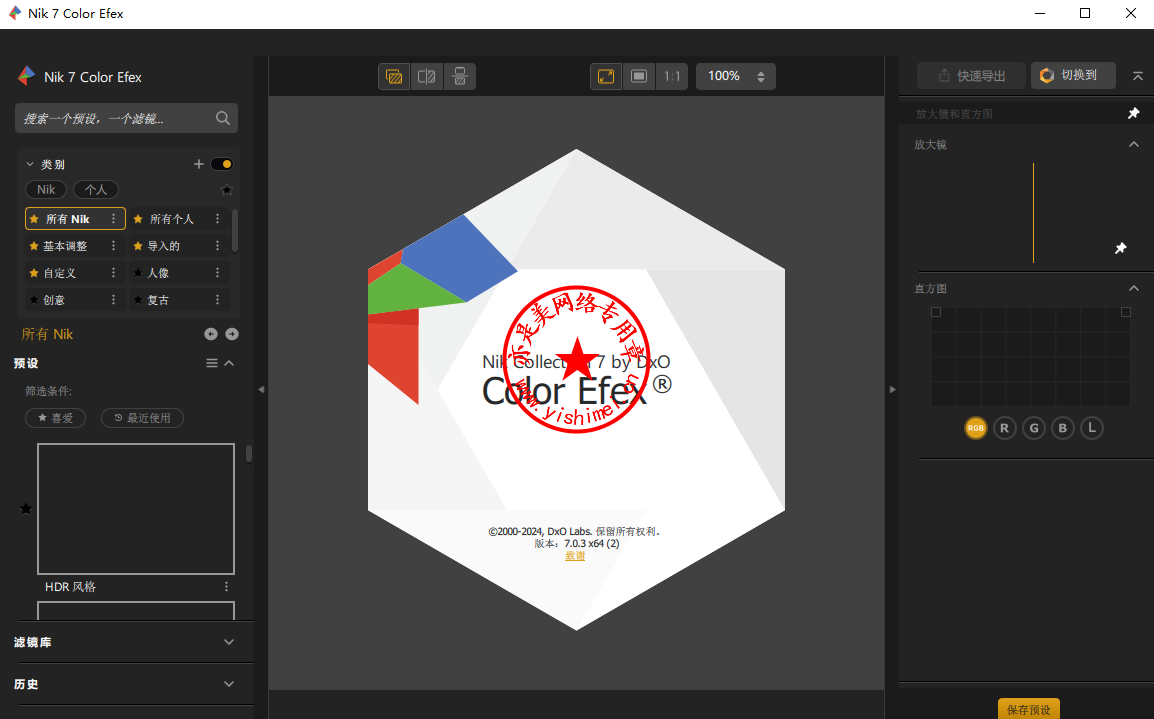Open options menu for 基本调整
This screenshot has width=1154, height=719.
point(113,246)
